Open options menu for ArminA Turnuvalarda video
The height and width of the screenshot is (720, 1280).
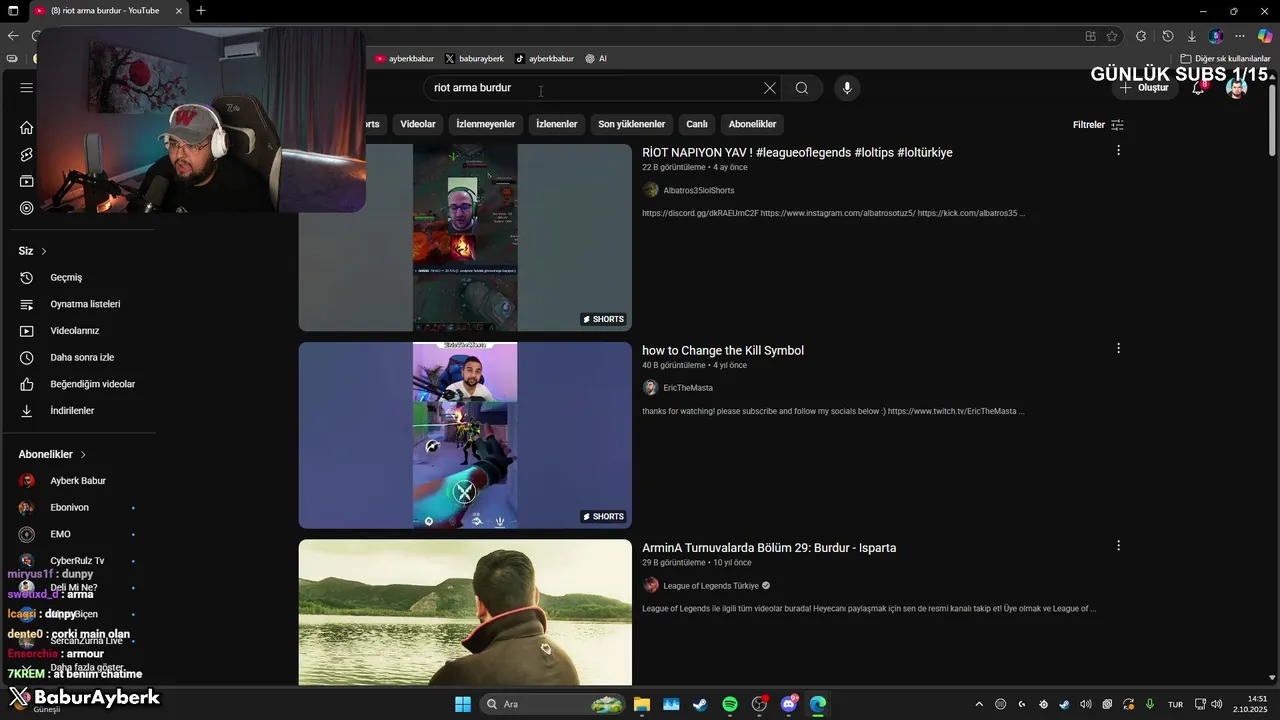pos(1118,546)
